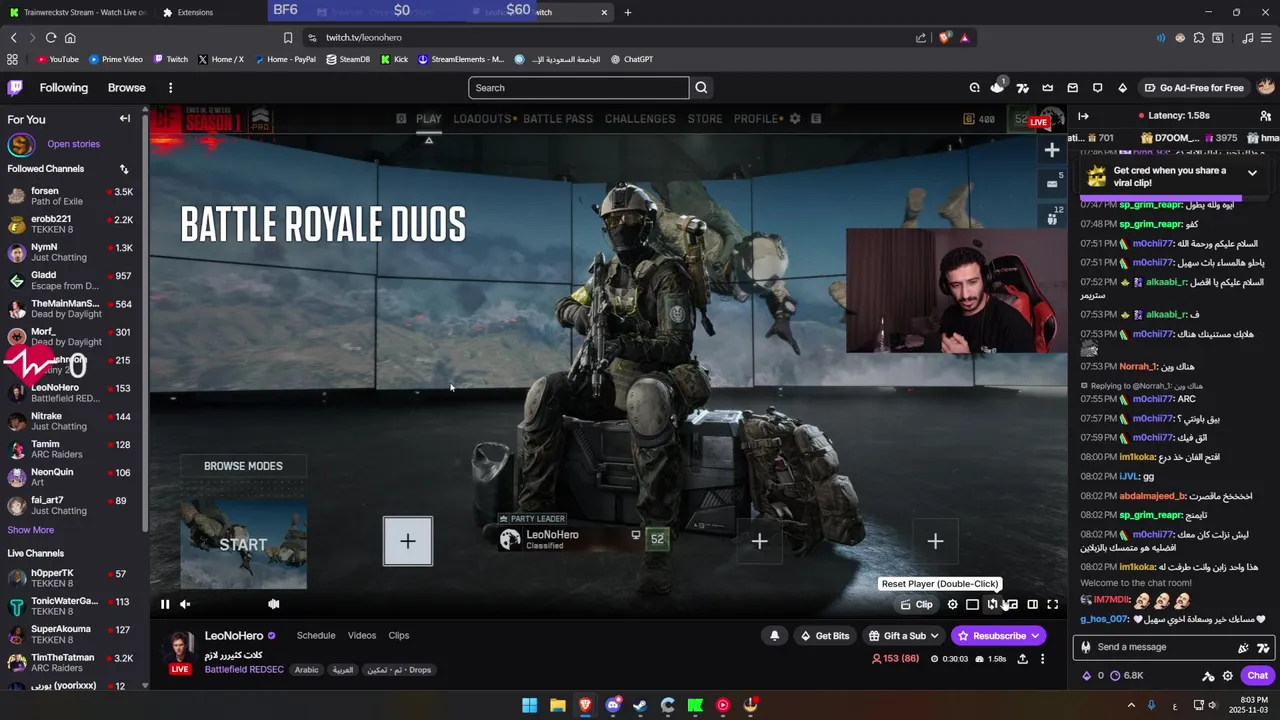
Task: Open the 7TV icon in top navigation
Action: point(1023,88)
